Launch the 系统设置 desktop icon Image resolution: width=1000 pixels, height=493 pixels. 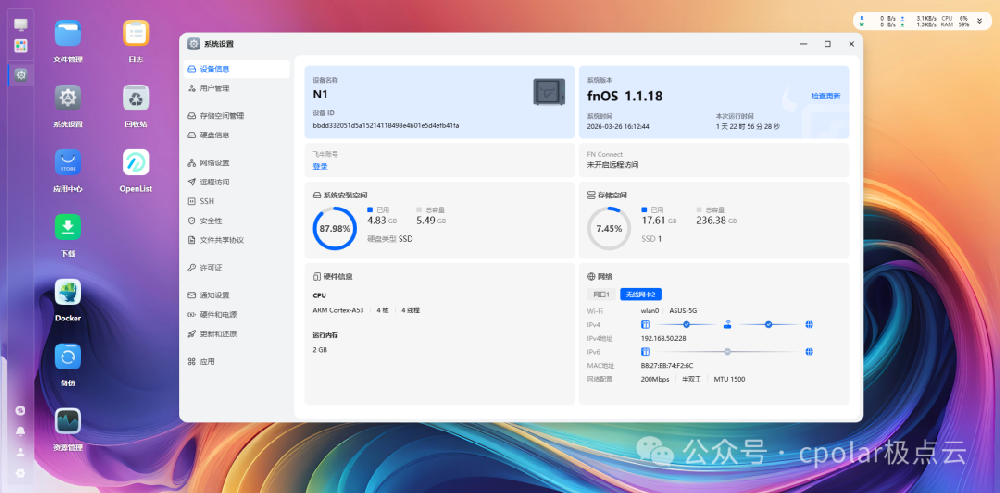click(68, 98)
